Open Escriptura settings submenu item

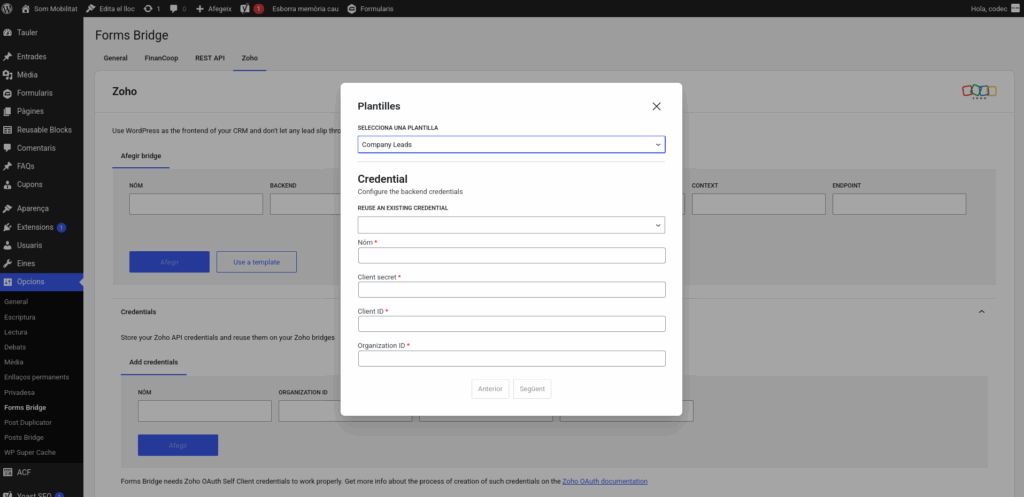(x=20, y=317)
